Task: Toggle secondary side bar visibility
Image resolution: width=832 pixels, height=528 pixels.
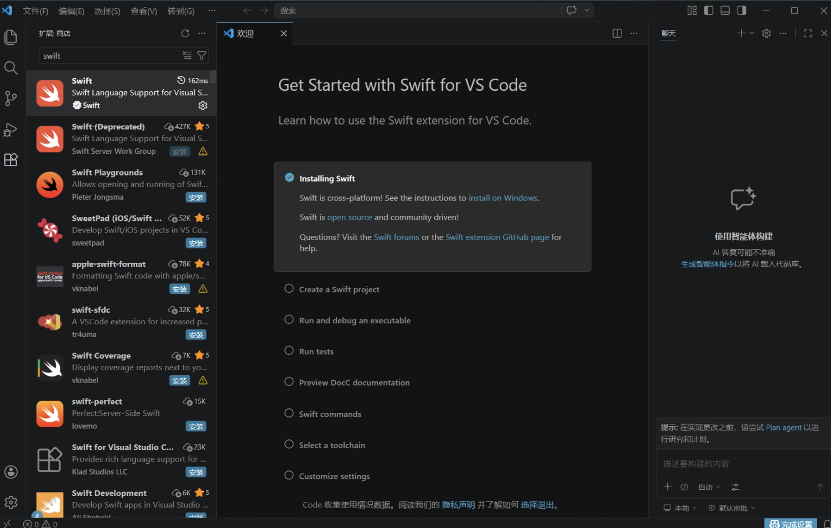Action: 741,11
